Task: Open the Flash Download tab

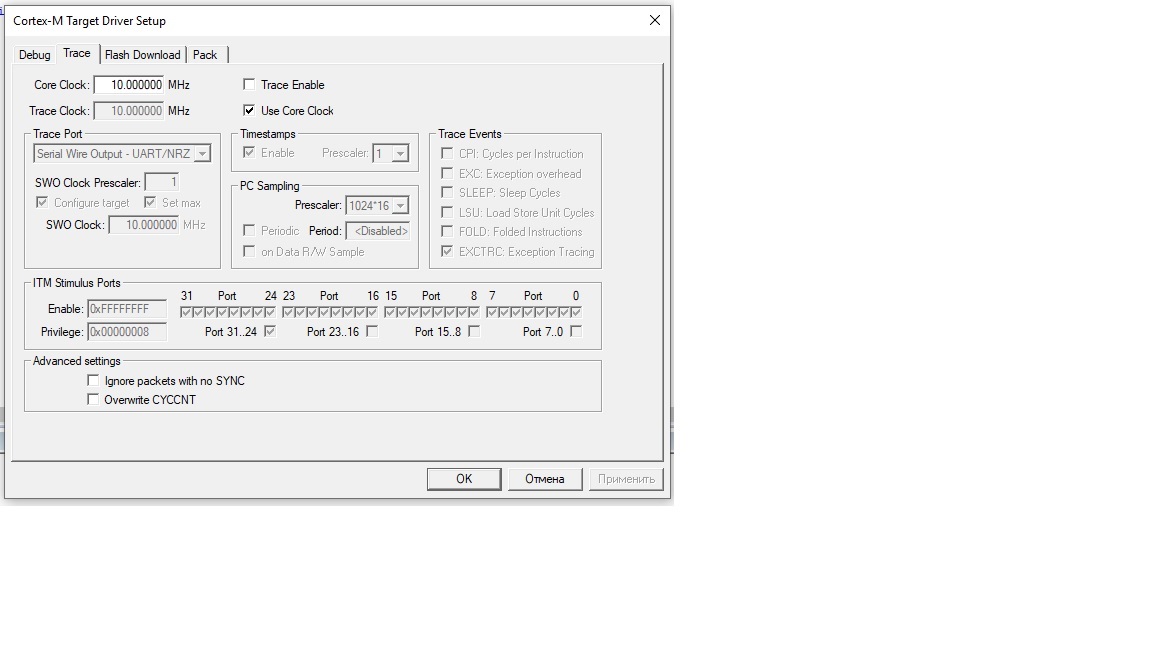Action: point(142,55)
